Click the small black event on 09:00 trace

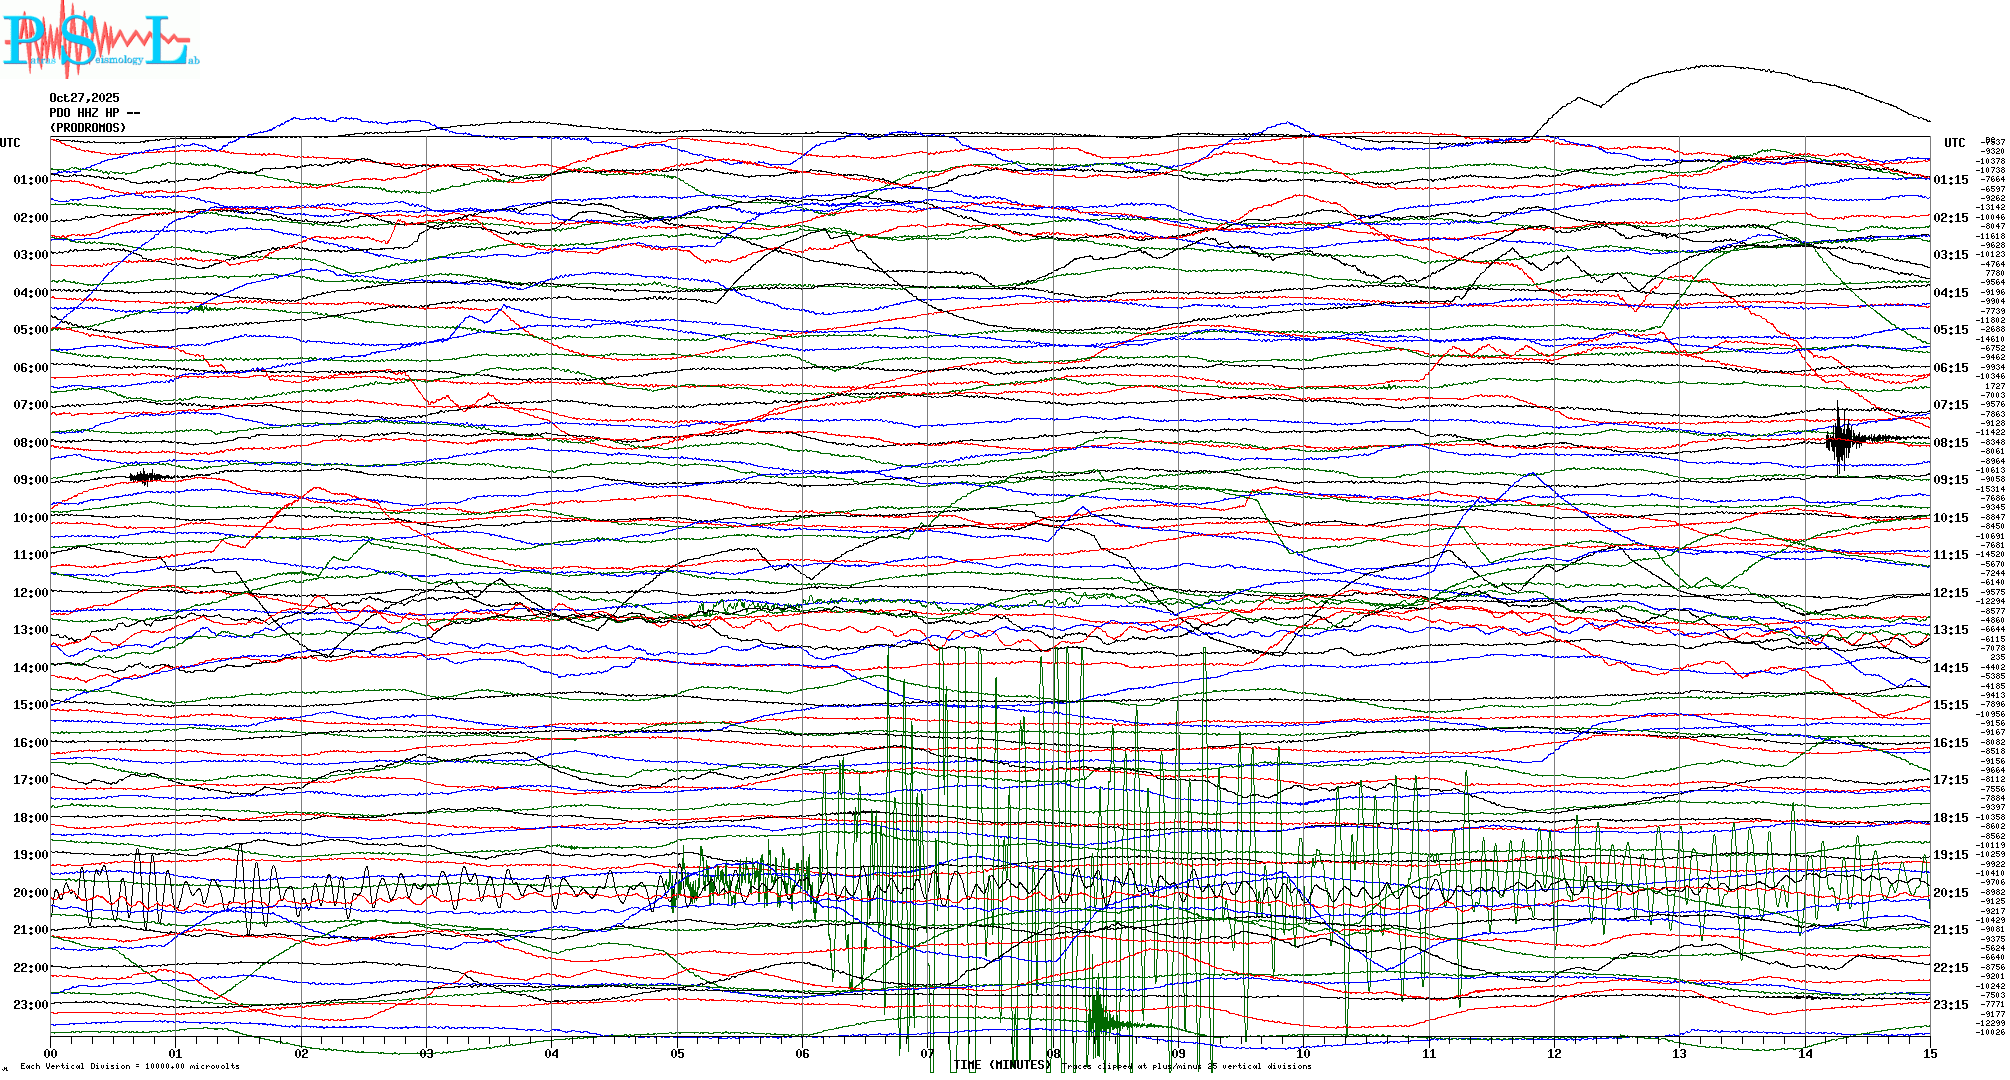pos(146,477)
